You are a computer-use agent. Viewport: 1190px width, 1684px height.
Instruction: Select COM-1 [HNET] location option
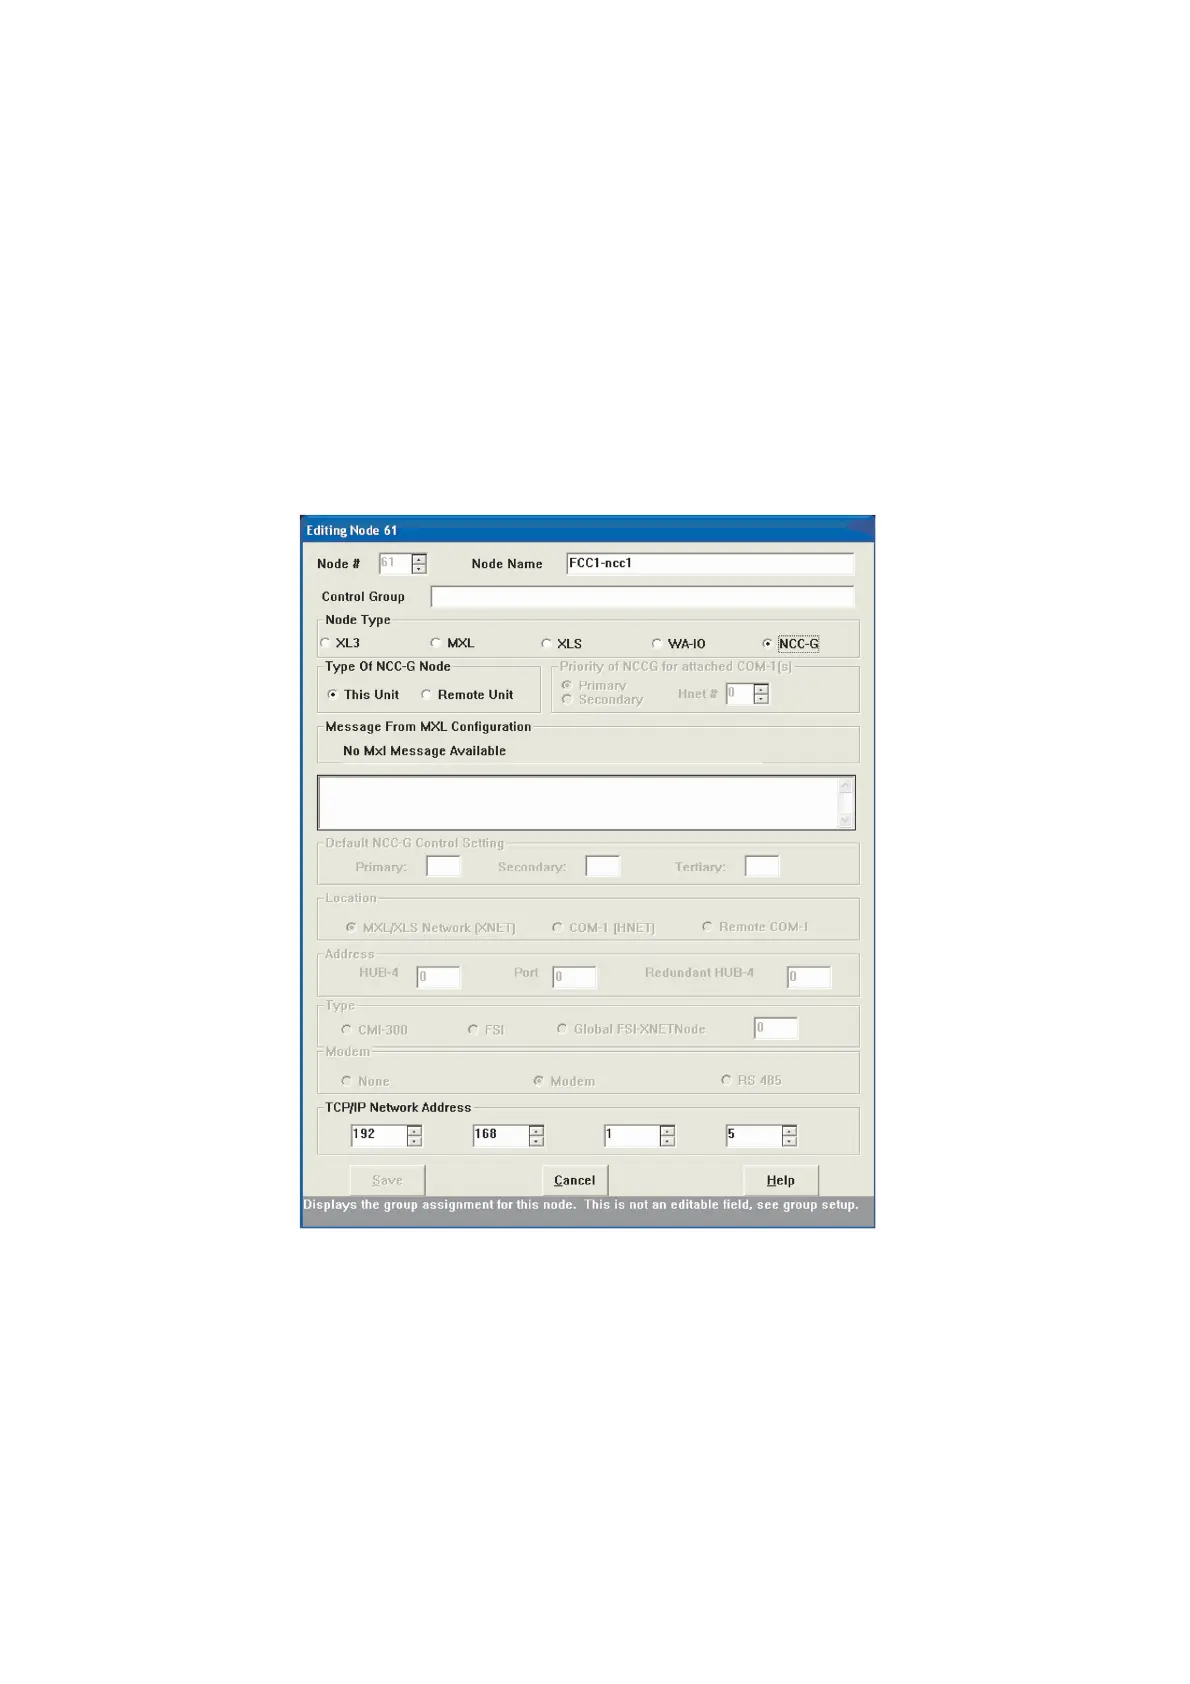(603, 927)
